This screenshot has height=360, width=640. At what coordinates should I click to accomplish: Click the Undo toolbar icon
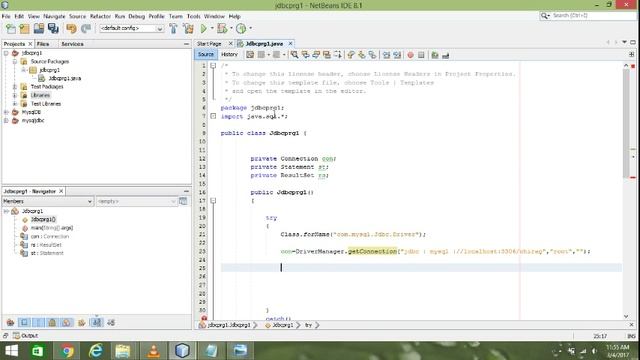click(x=71, y=28)
